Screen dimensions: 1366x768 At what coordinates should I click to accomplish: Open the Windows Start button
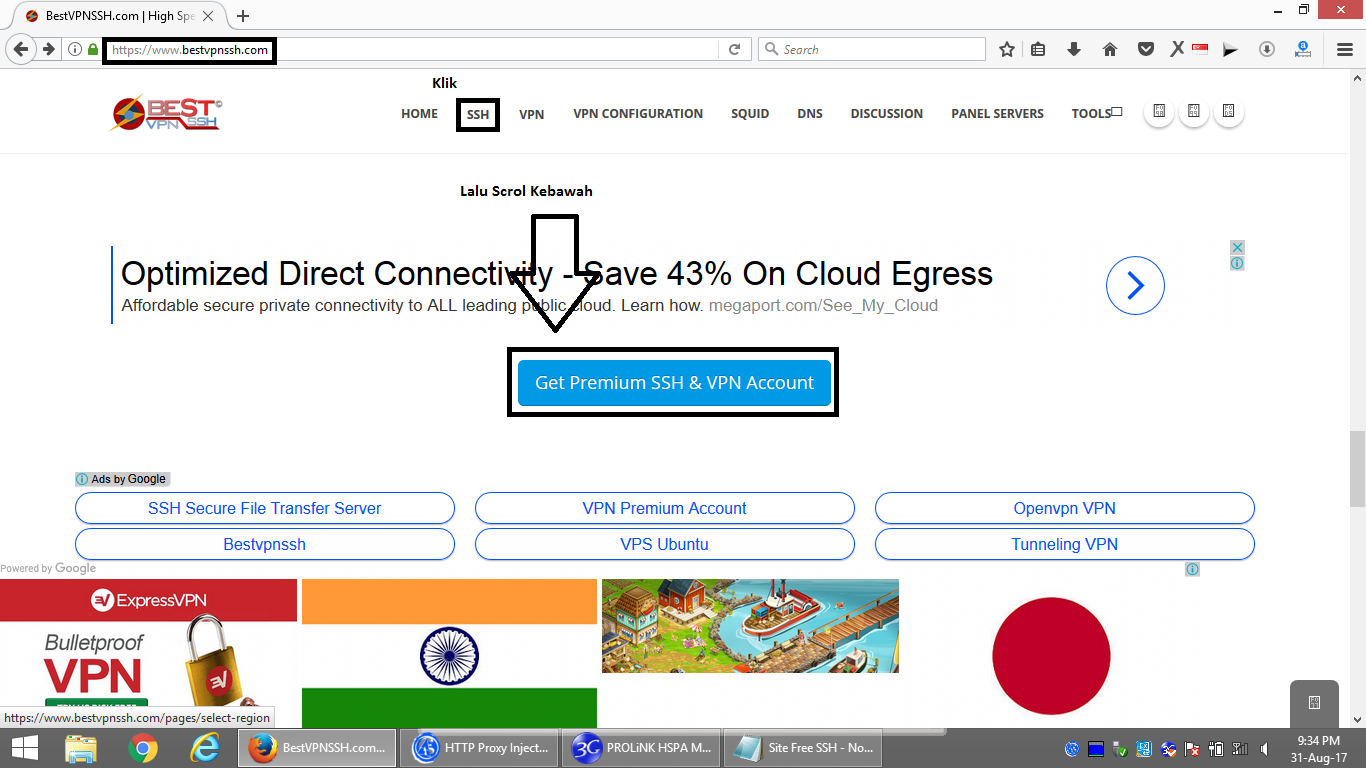coord(25,748)
